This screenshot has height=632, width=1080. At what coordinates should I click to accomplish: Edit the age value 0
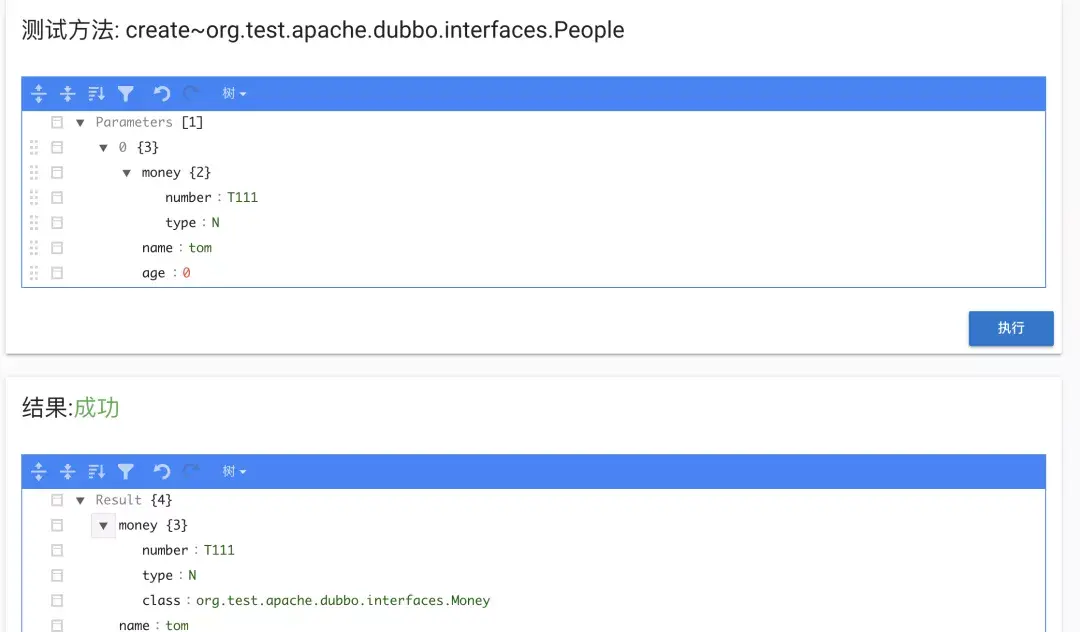click(x=186, y=273)
